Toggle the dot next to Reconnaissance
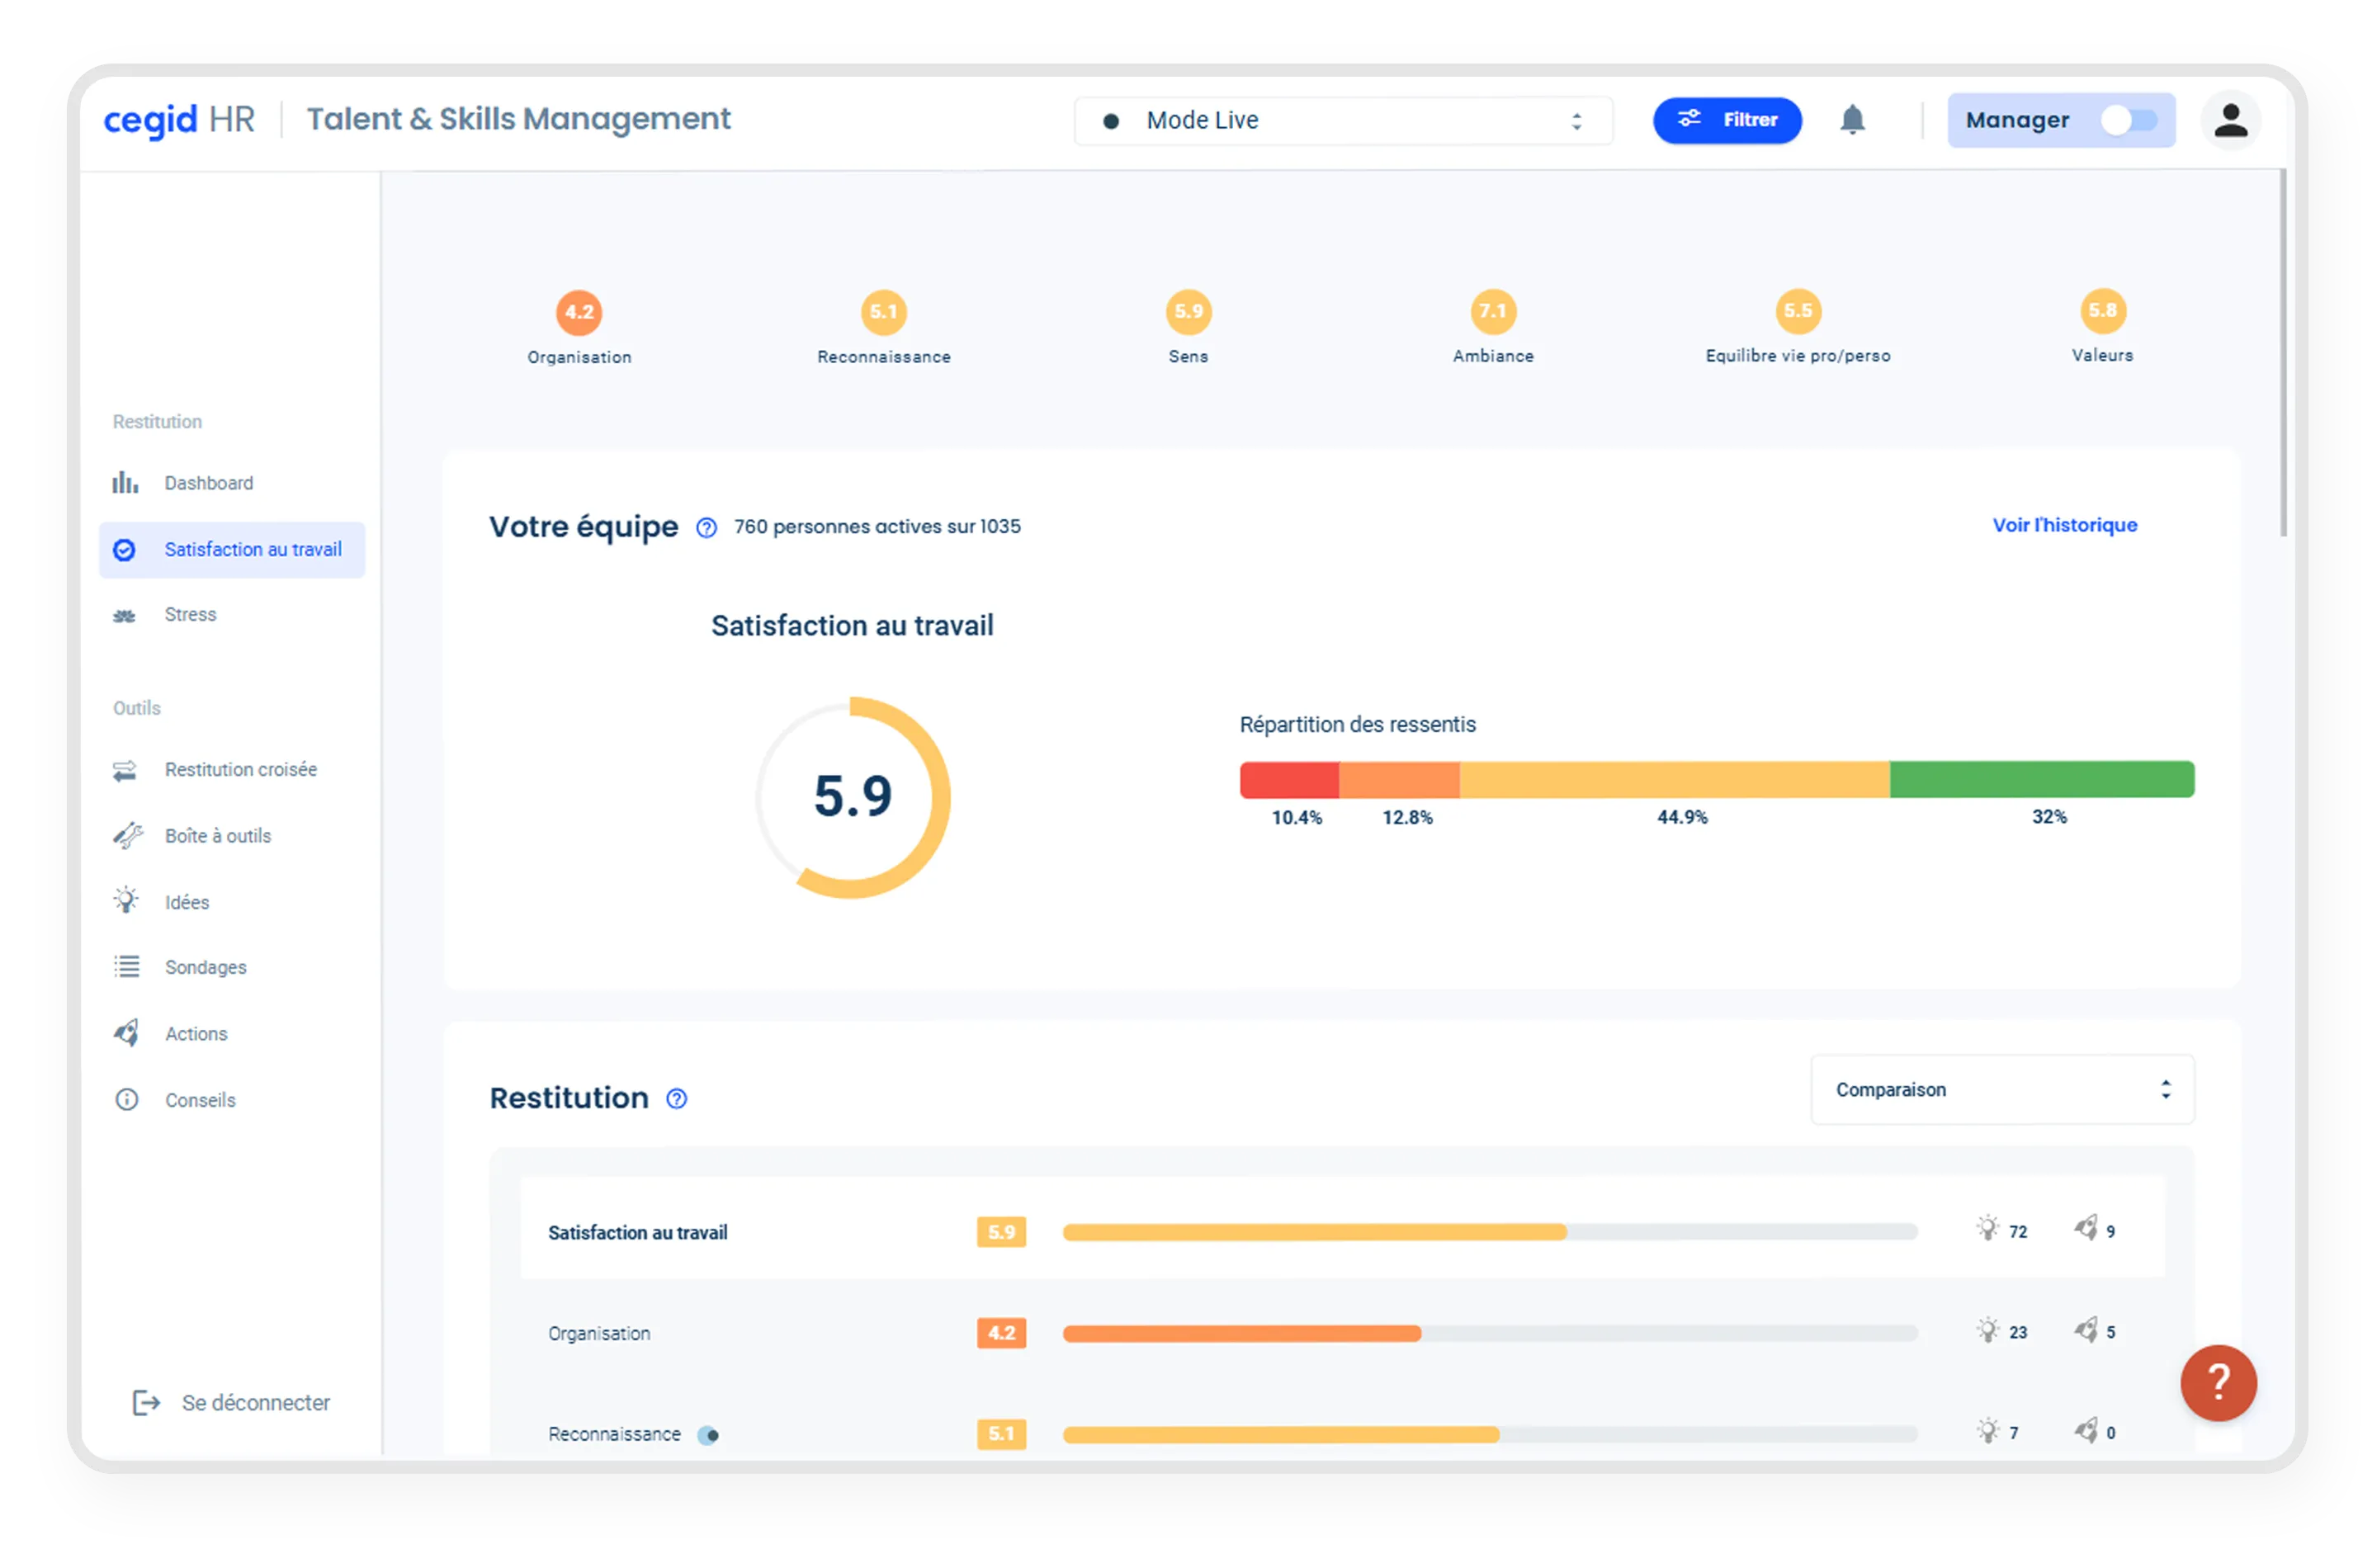The image size is (2377, 1568). [x=709, y=1435]
